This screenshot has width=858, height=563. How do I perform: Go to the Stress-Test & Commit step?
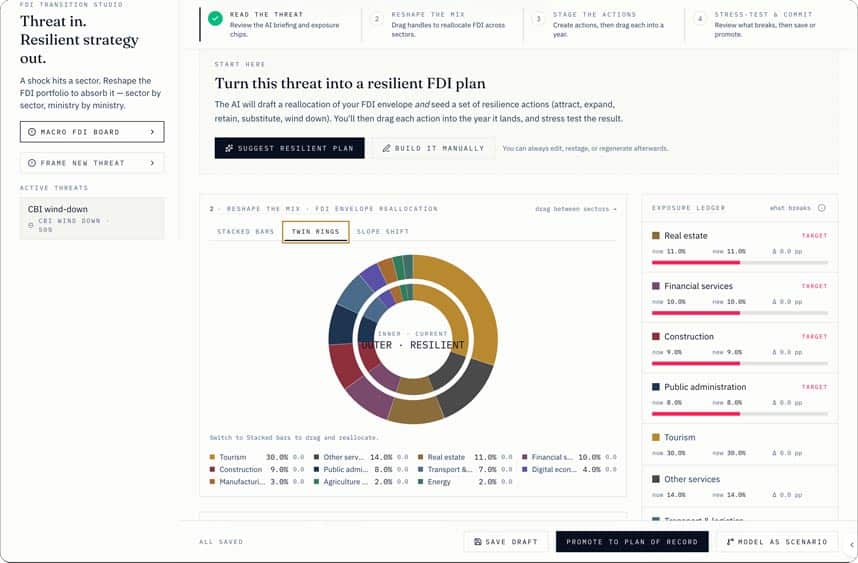[x=762, y=24]
